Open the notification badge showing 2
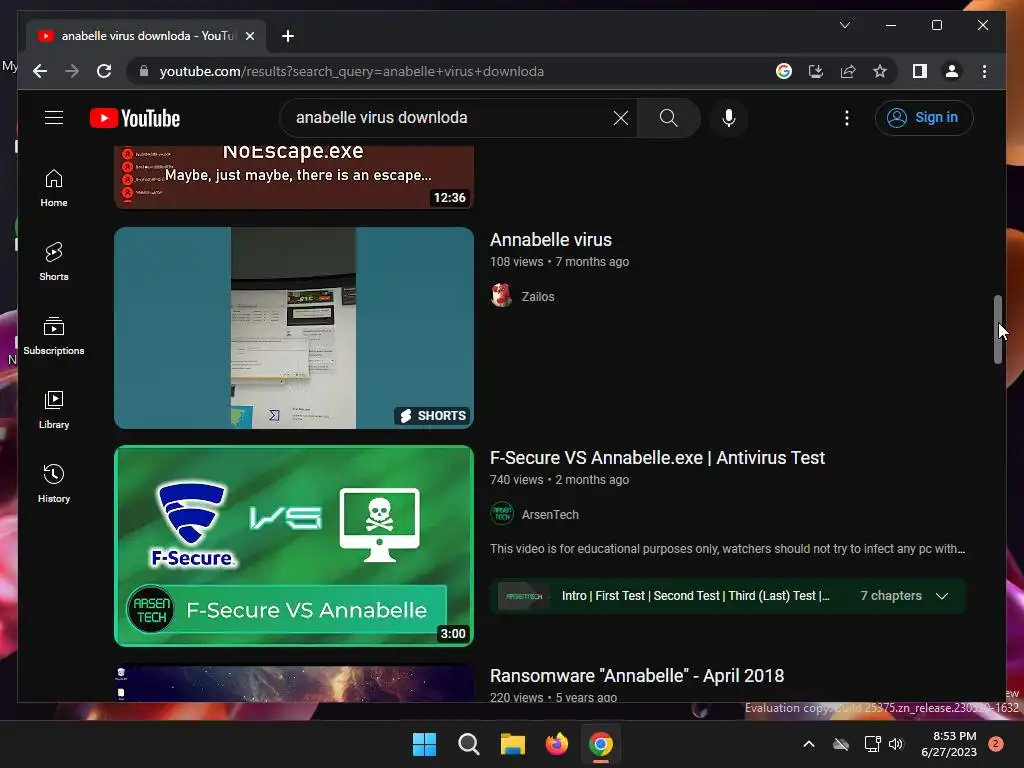This screenshot has height=768, width=1024. point(996,744)
